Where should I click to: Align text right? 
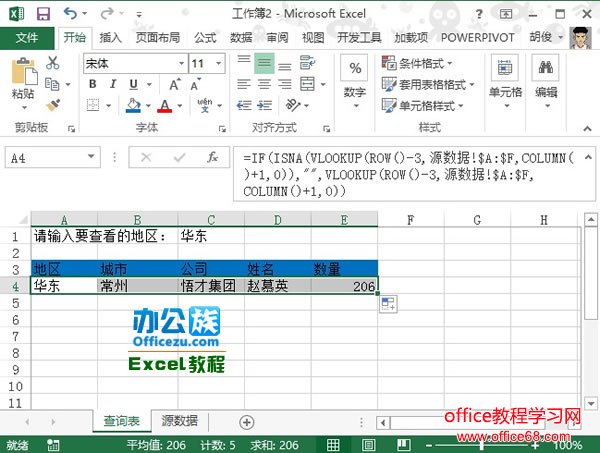[284, 84]
